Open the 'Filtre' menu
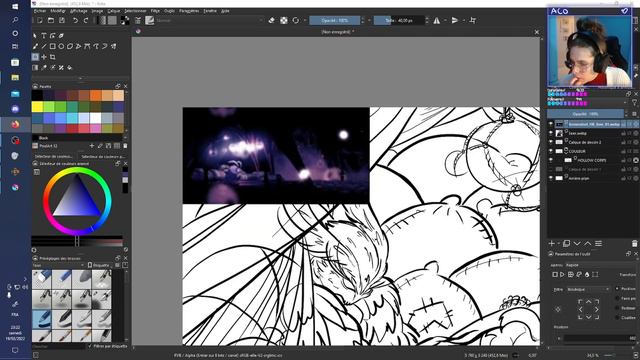The width and height of the screenshot is (640, 360). (x=155, y=11)
